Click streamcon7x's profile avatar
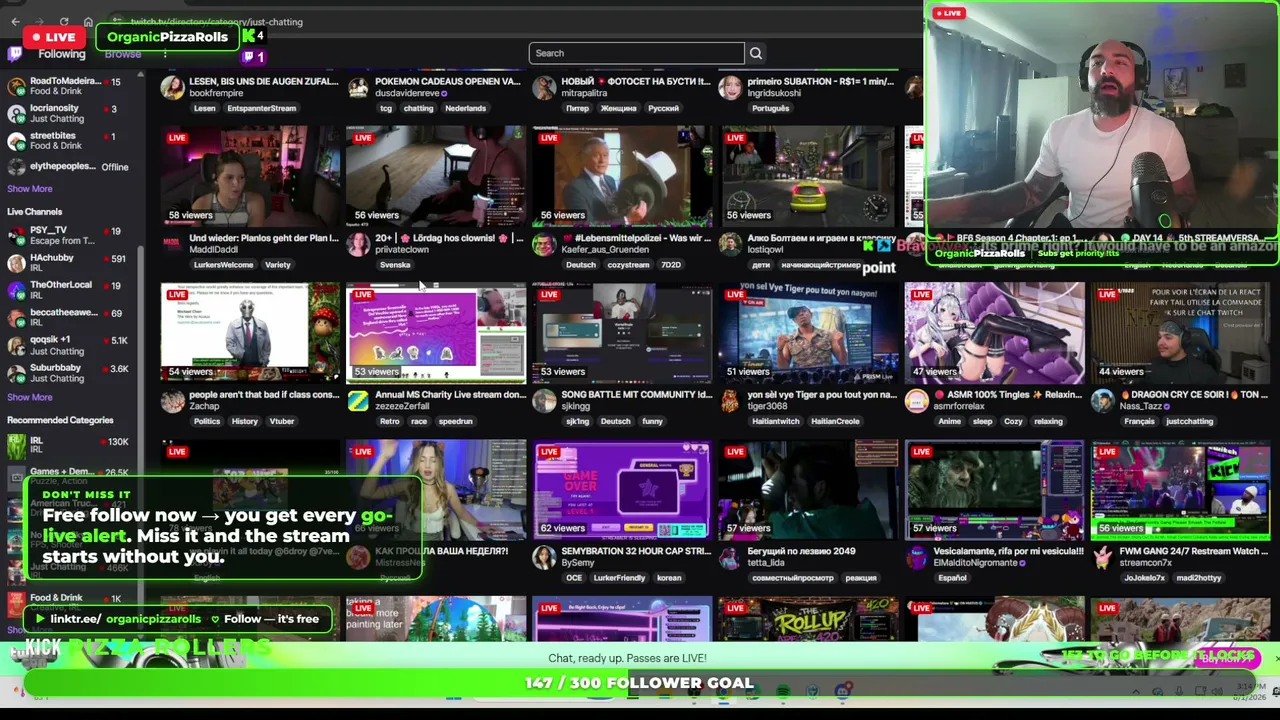 tap(1102, 557)
